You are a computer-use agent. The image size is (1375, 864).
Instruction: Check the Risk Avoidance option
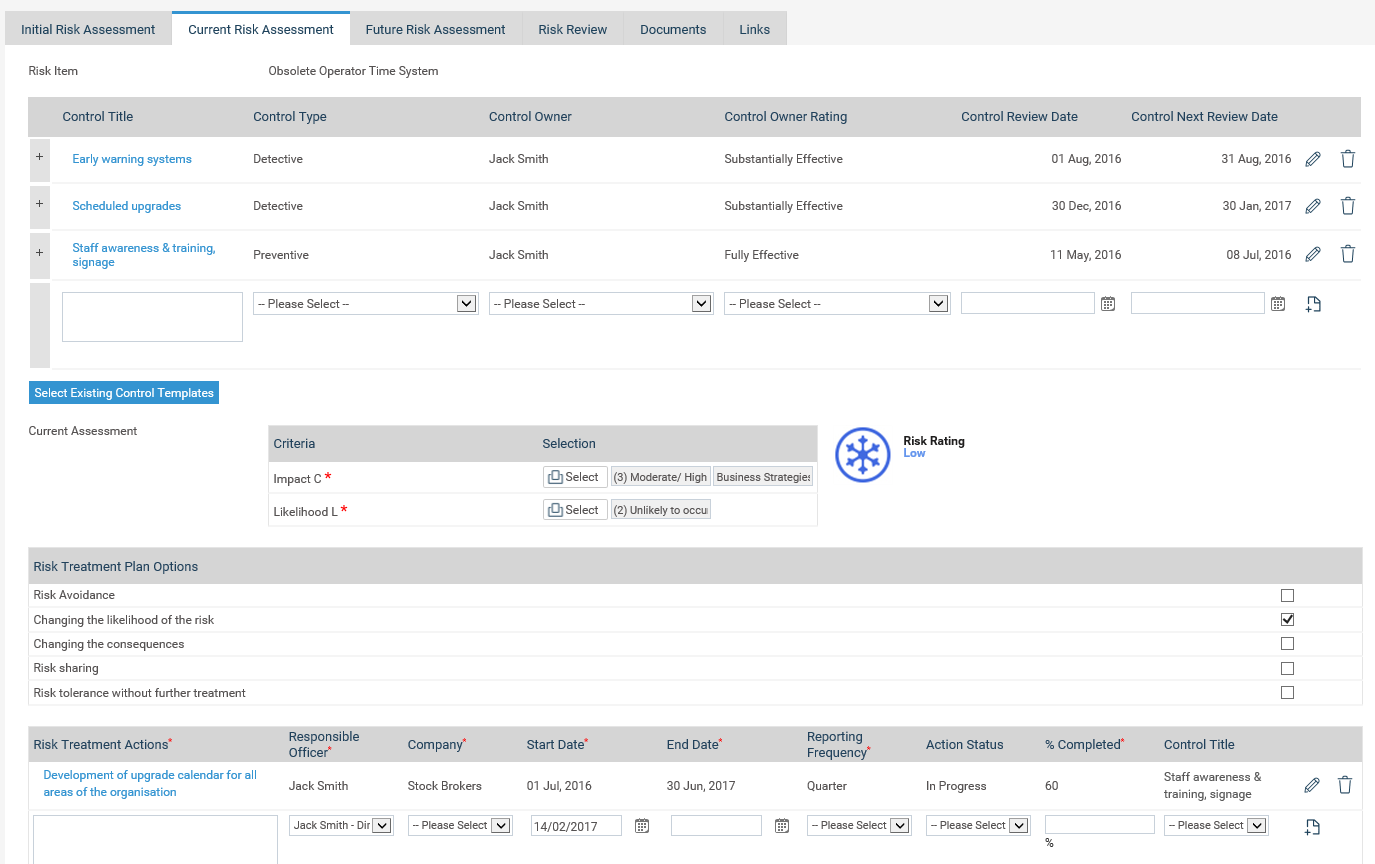click(1287, 595)
